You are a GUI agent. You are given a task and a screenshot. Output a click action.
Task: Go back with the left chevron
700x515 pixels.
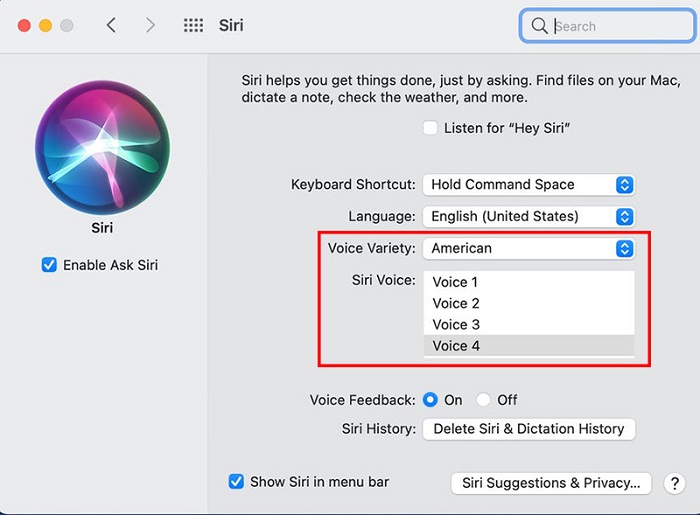click(x=111, y=25)
